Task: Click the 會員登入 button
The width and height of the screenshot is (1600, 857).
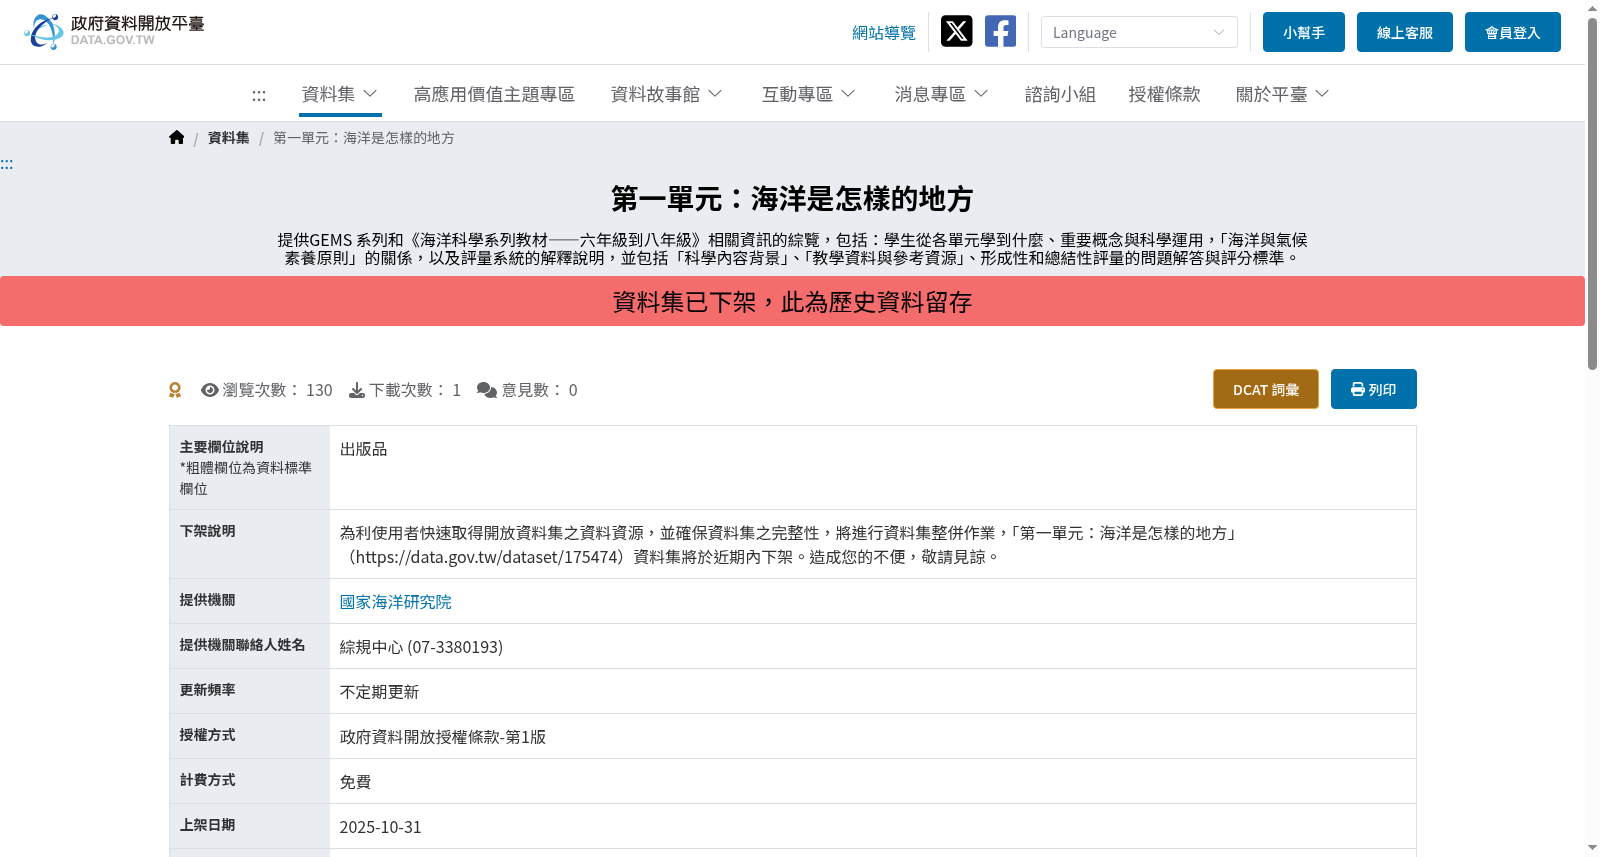Action: pyautogui.click(x=1513, y=32)
